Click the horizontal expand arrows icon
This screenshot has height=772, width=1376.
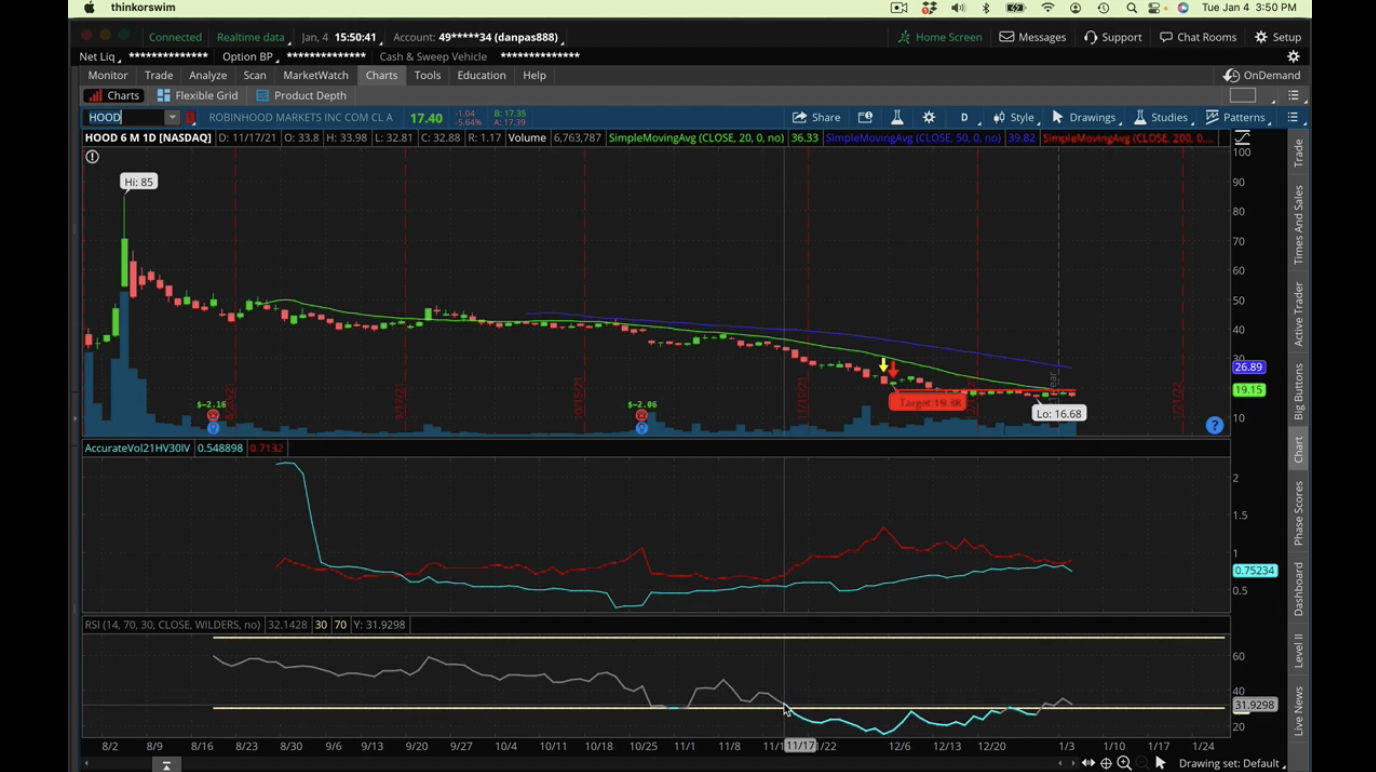point(1088,763)
